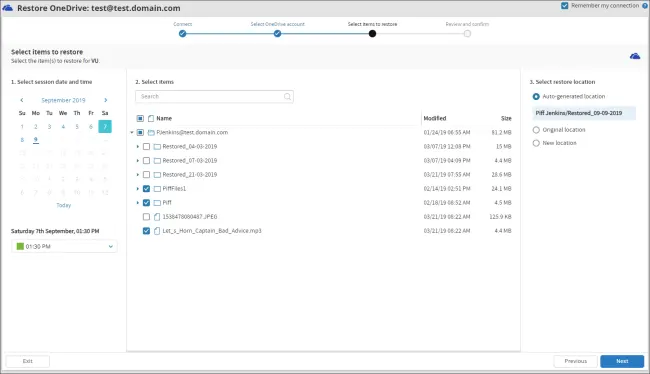The height and width of the screenshot is (374, 650).
Task: Click the folder icon of PiffFiles1
Action: coord(157,189)
